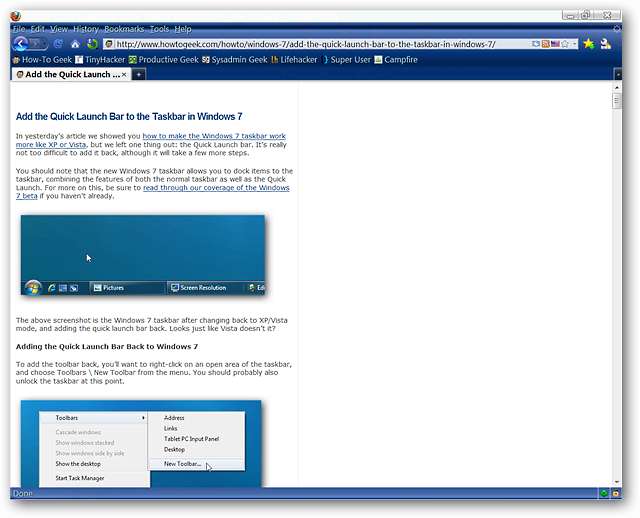Click the TinyHacker bookmark favicon
This screenshot has height=518, width=640.
pos(79,60)
